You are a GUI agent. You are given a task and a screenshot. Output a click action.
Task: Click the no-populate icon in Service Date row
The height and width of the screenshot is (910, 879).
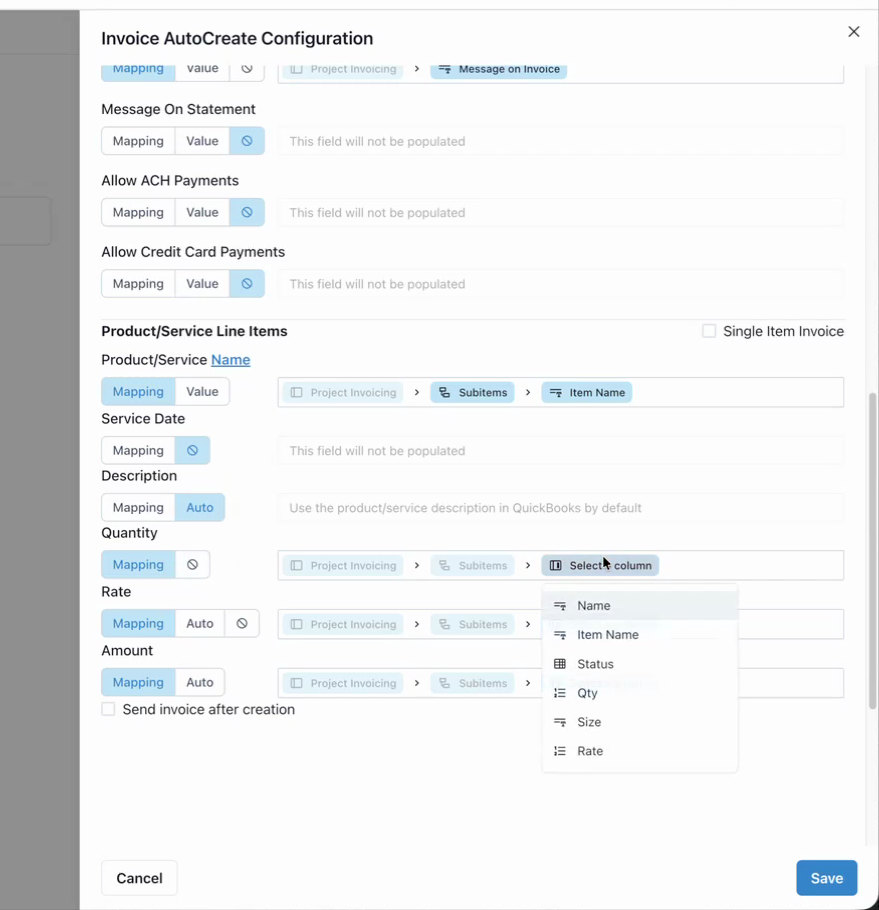click(x=193, y=450)
